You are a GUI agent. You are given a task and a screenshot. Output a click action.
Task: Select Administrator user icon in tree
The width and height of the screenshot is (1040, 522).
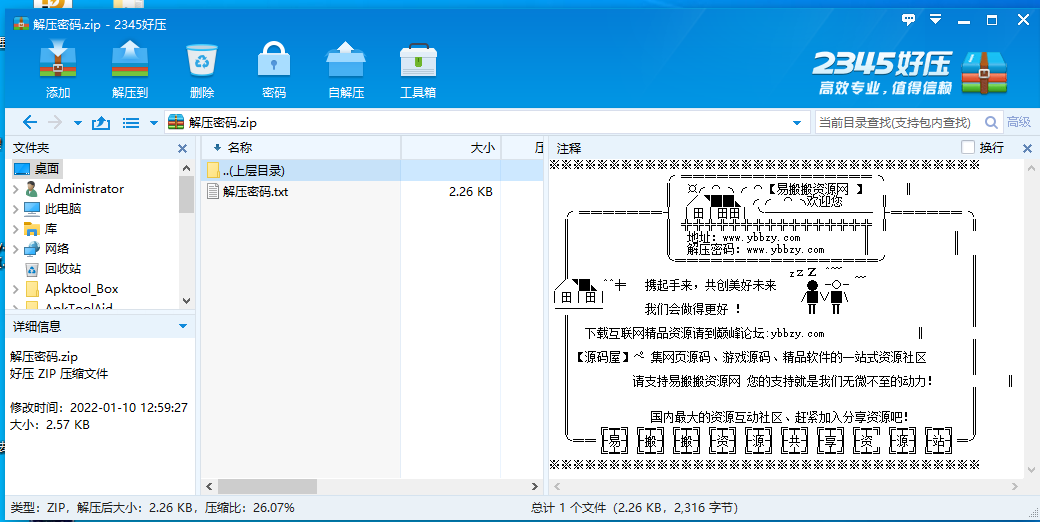(x=32, y=189)
